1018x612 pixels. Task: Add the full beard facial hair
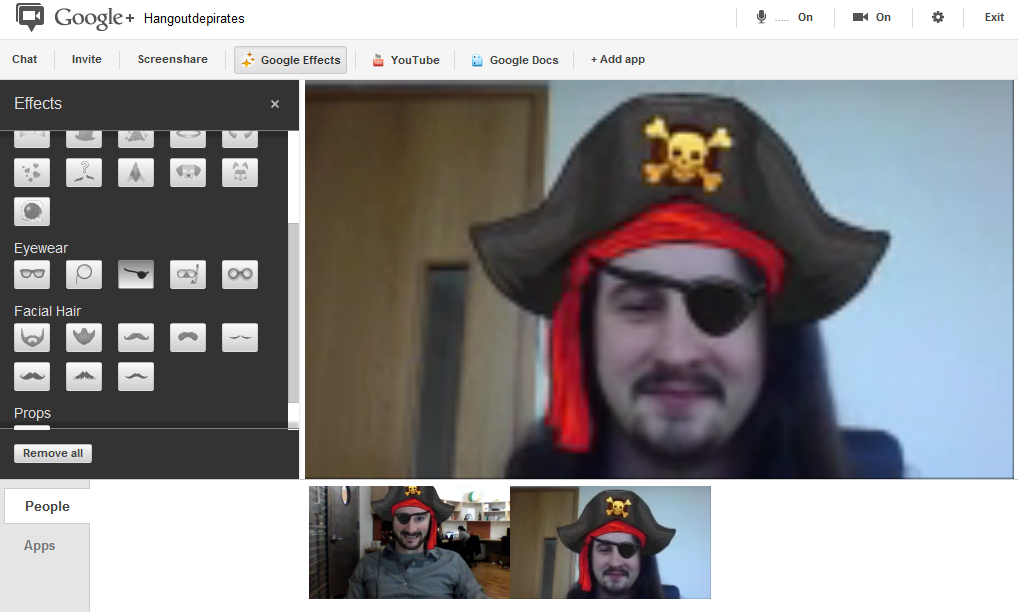pyautogui.click(x=32, y=337)
